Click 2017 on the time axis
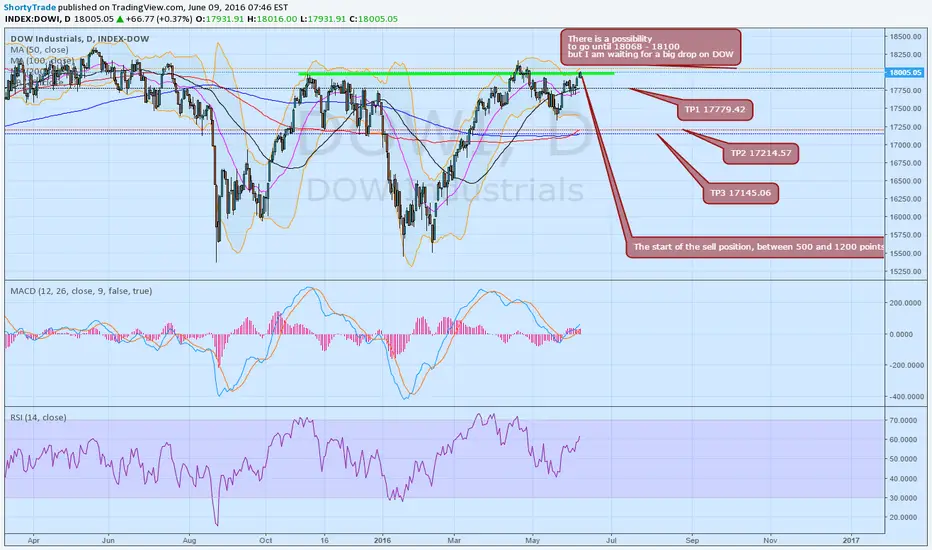Viewport: 932px width, 550px height. coord(851,540)
